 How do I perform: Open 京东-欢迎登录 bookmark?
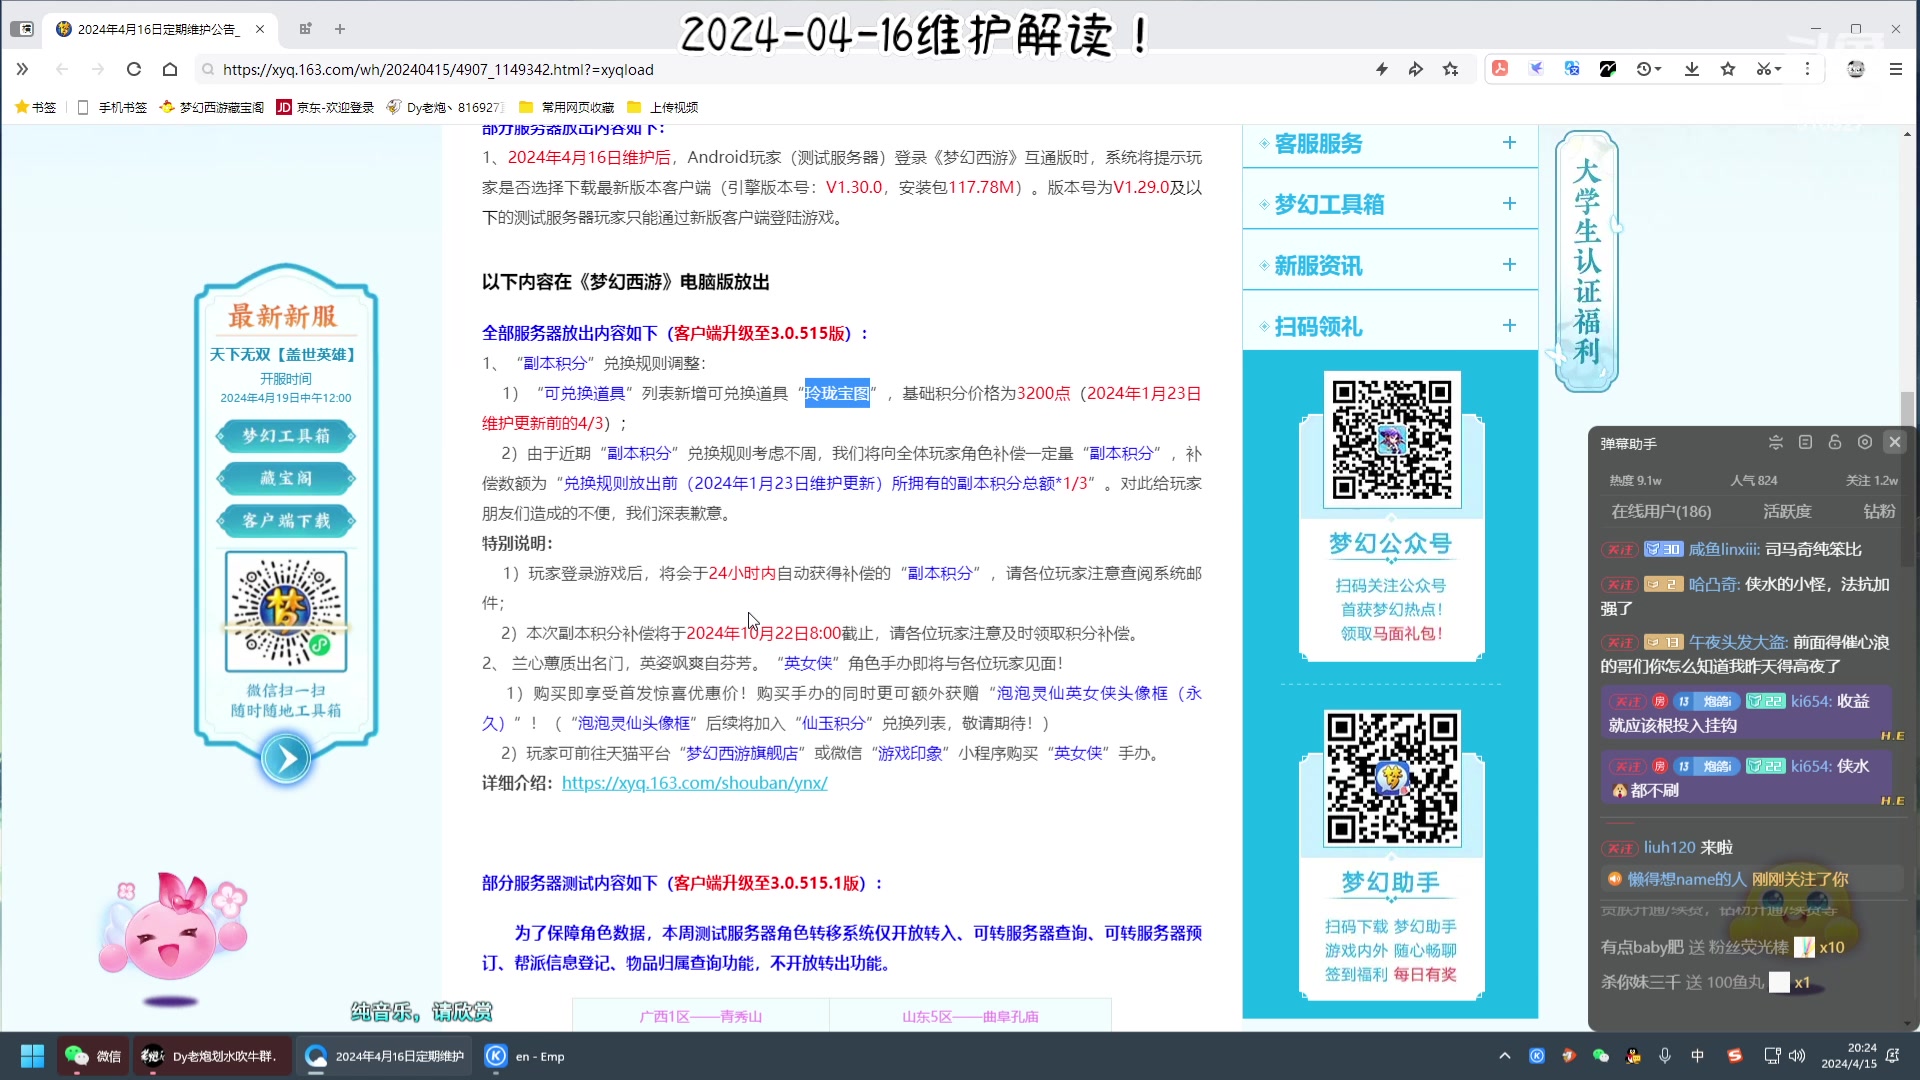(x=325, y=107)
